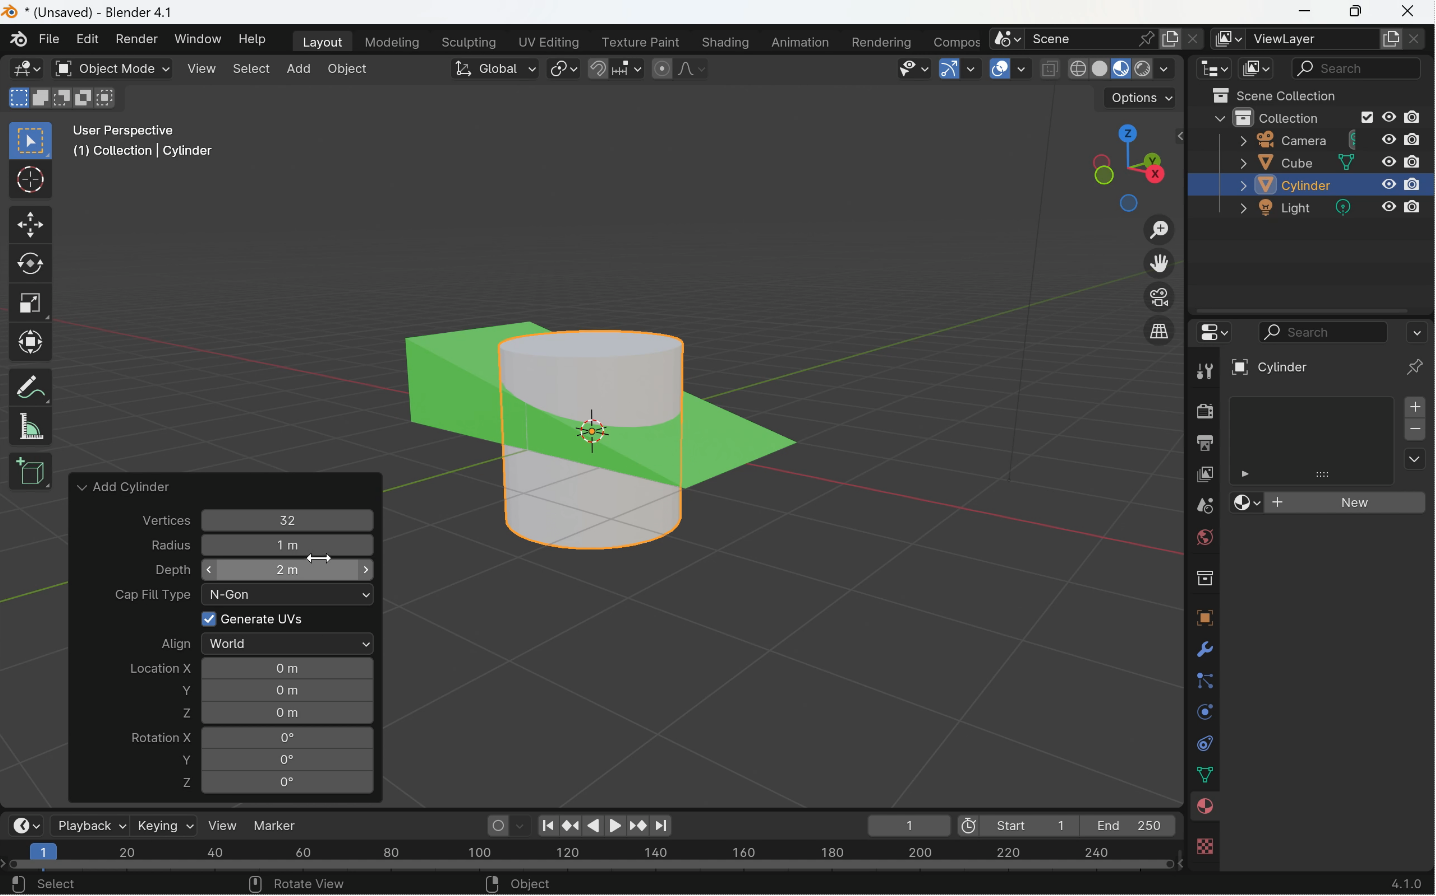
Task: Activate the Move tool
Action: point(30,225)
